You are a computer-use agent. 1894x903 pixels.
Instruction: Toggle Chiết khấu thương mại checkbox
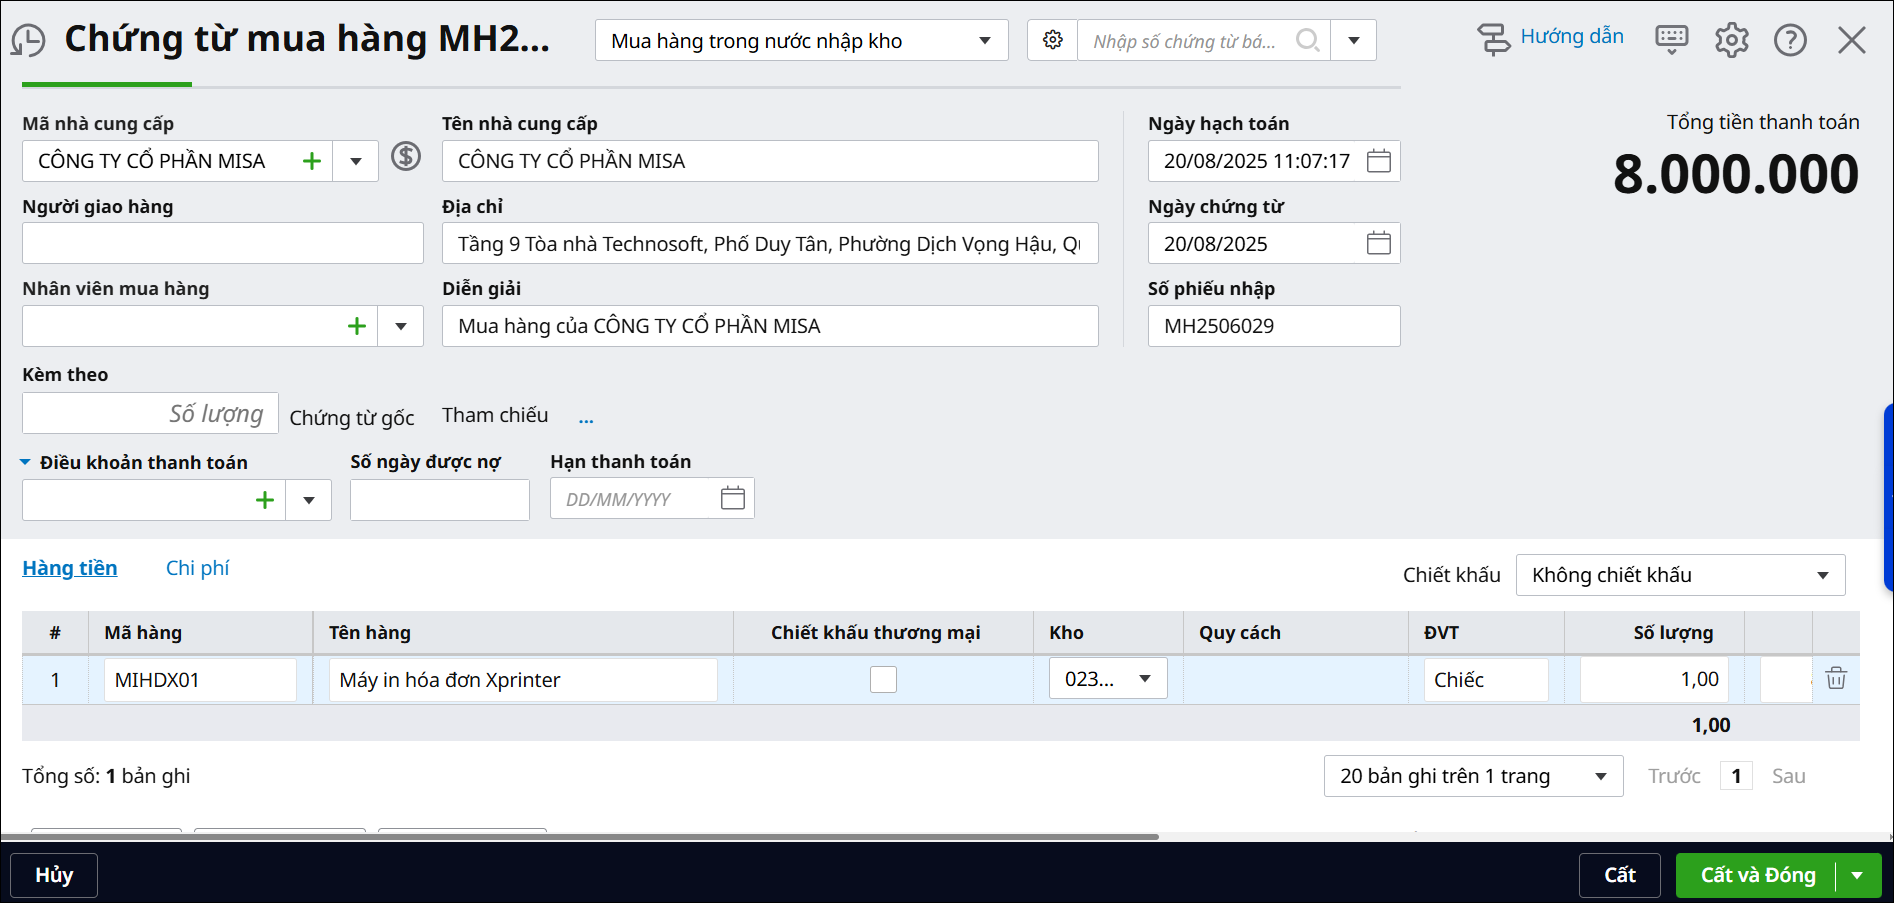(x=883, y=679)
